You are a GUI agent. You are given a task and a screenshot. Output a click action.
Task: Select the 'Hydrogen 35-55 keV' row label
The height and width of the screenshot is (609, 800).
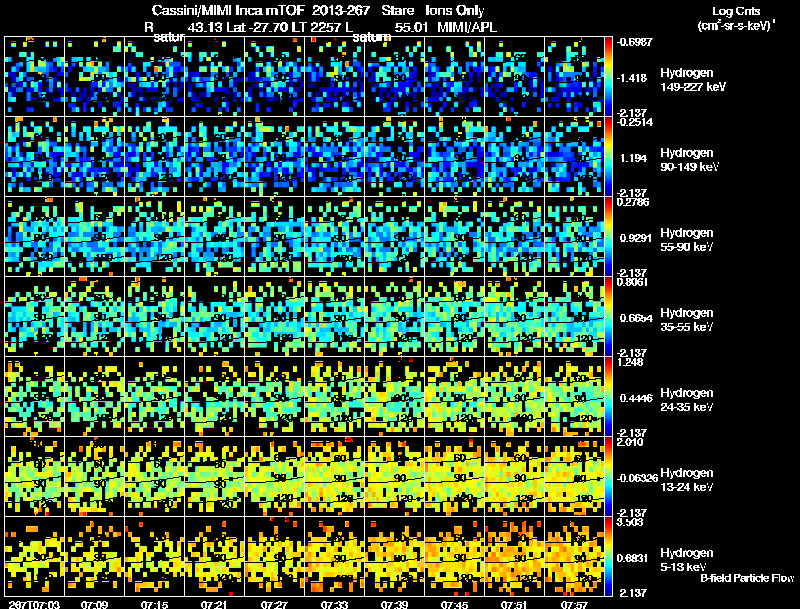[x=687, y=320]
